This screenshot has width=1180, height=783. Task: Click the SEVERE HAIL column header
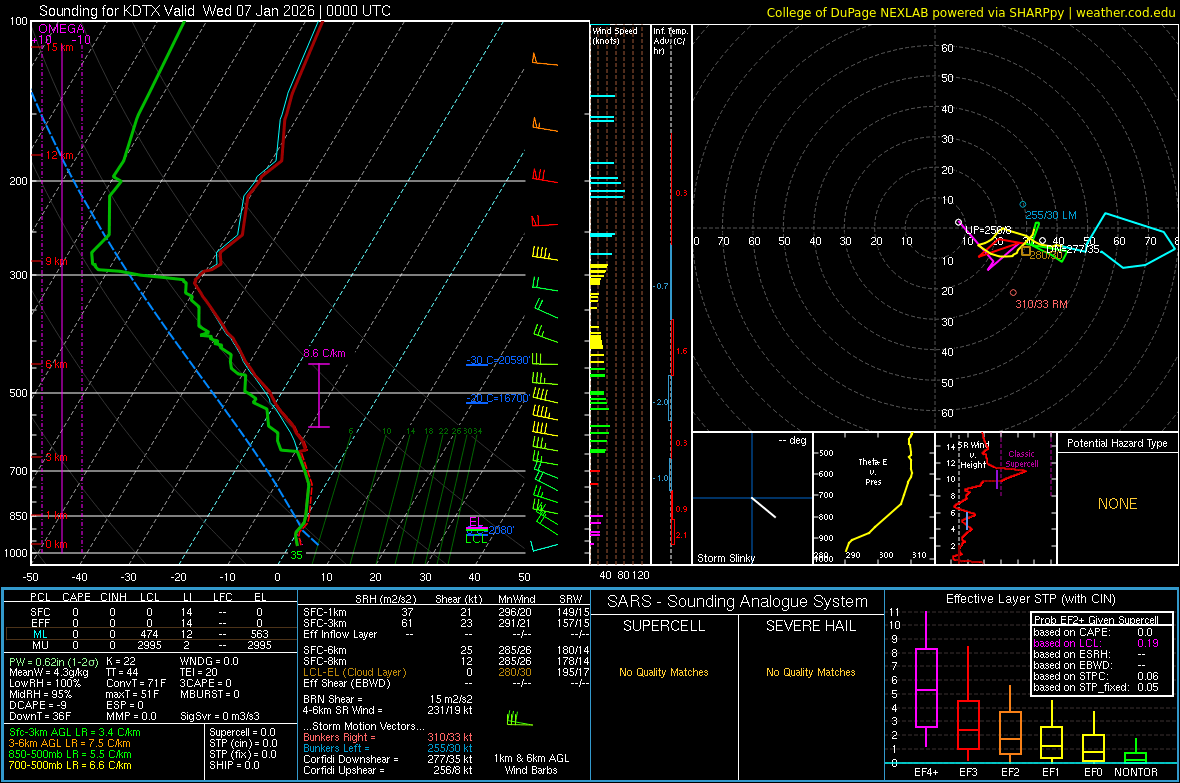[810, 626]
